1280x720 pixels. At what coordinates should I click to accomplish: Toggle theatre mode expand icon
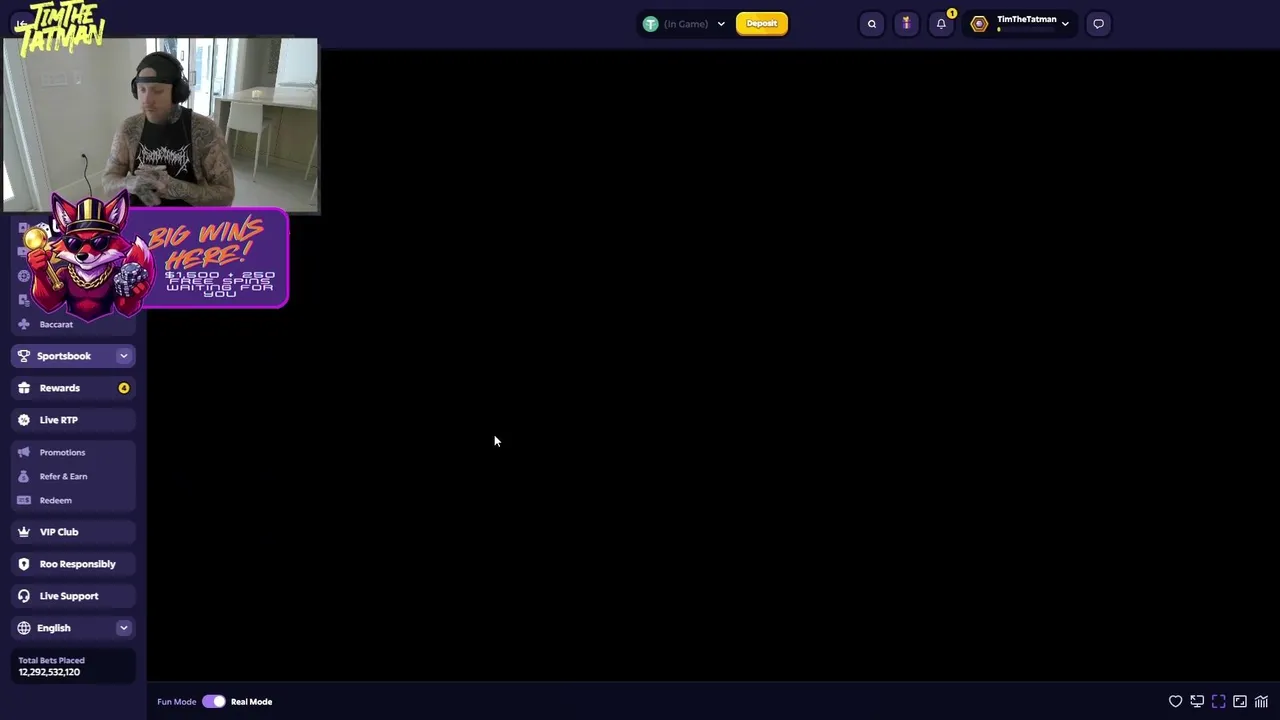pos(1240,702)
